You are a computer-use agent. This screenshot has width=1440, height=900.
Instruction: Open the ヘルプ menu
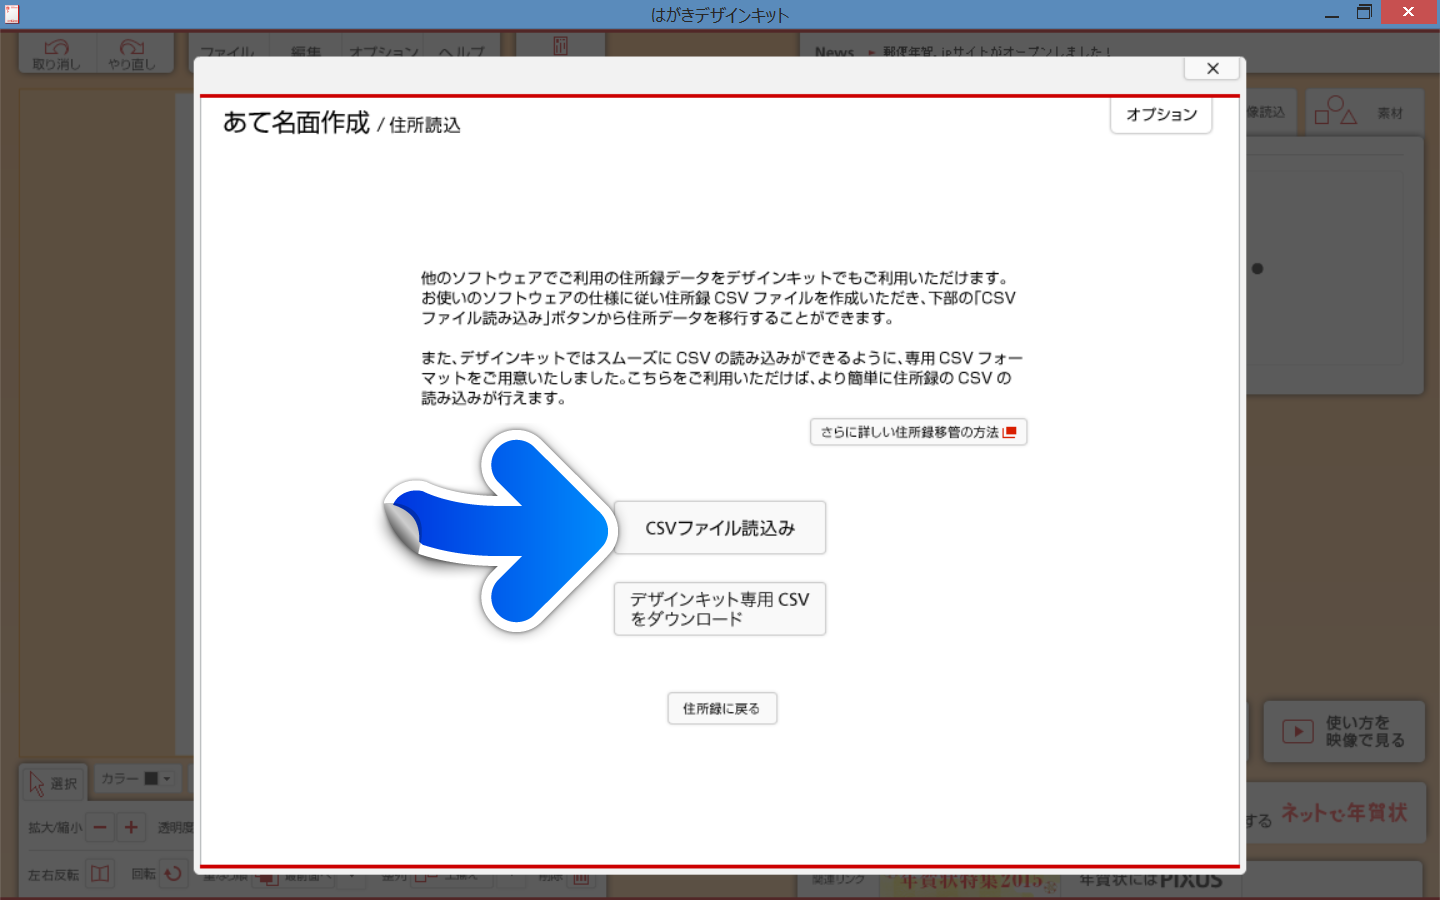point(461,52)
